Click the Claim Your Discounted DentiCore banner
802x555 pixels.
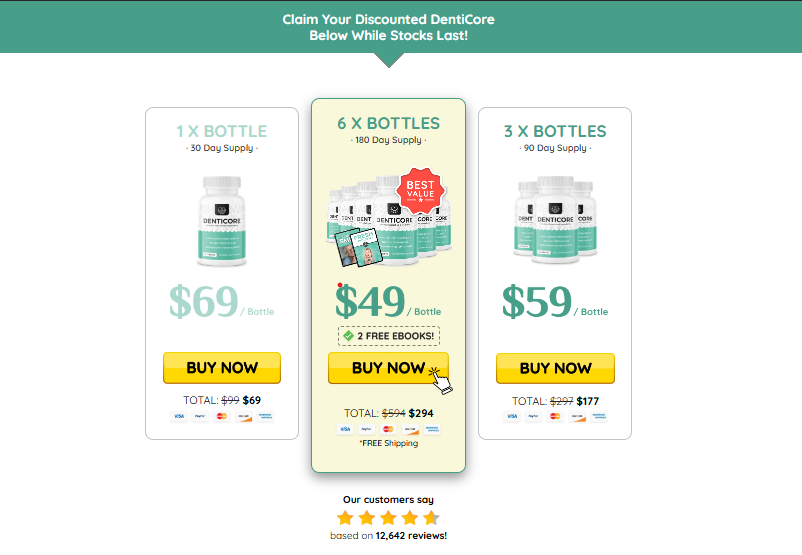pos(388,27)
